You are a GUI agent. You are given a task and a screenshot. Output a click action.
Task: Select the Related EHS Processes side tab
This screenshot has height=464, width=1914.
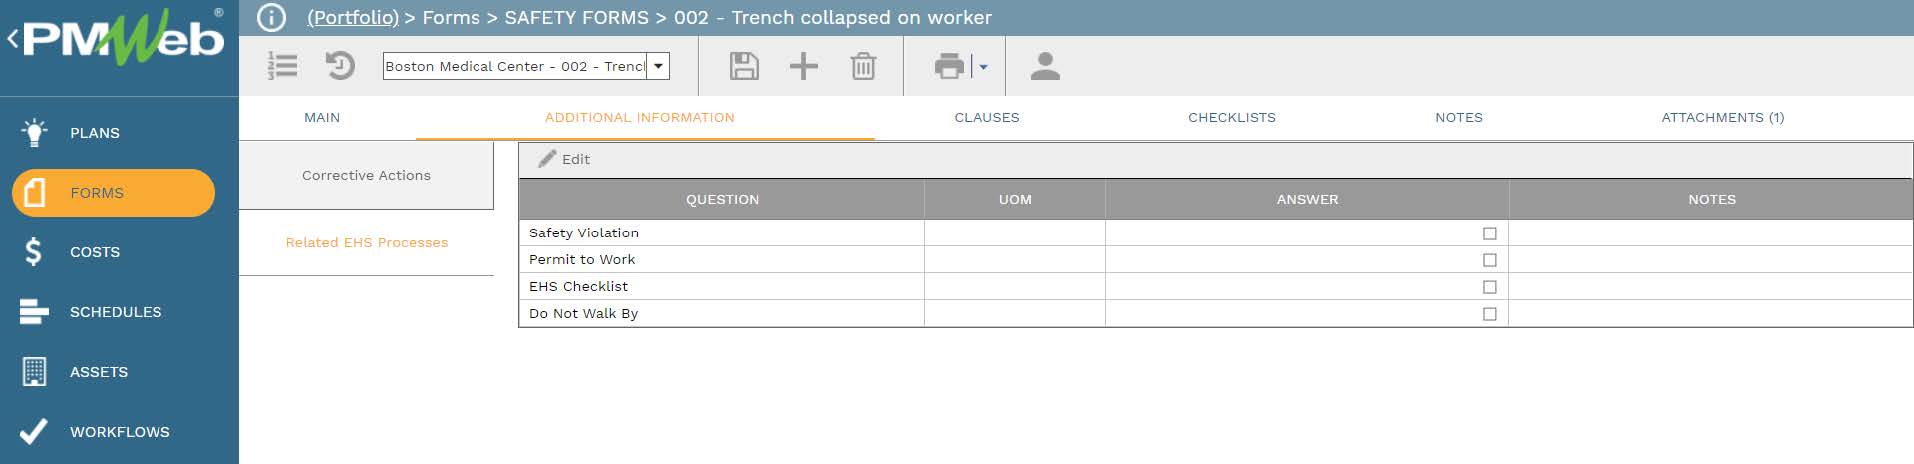click(366, 242)
